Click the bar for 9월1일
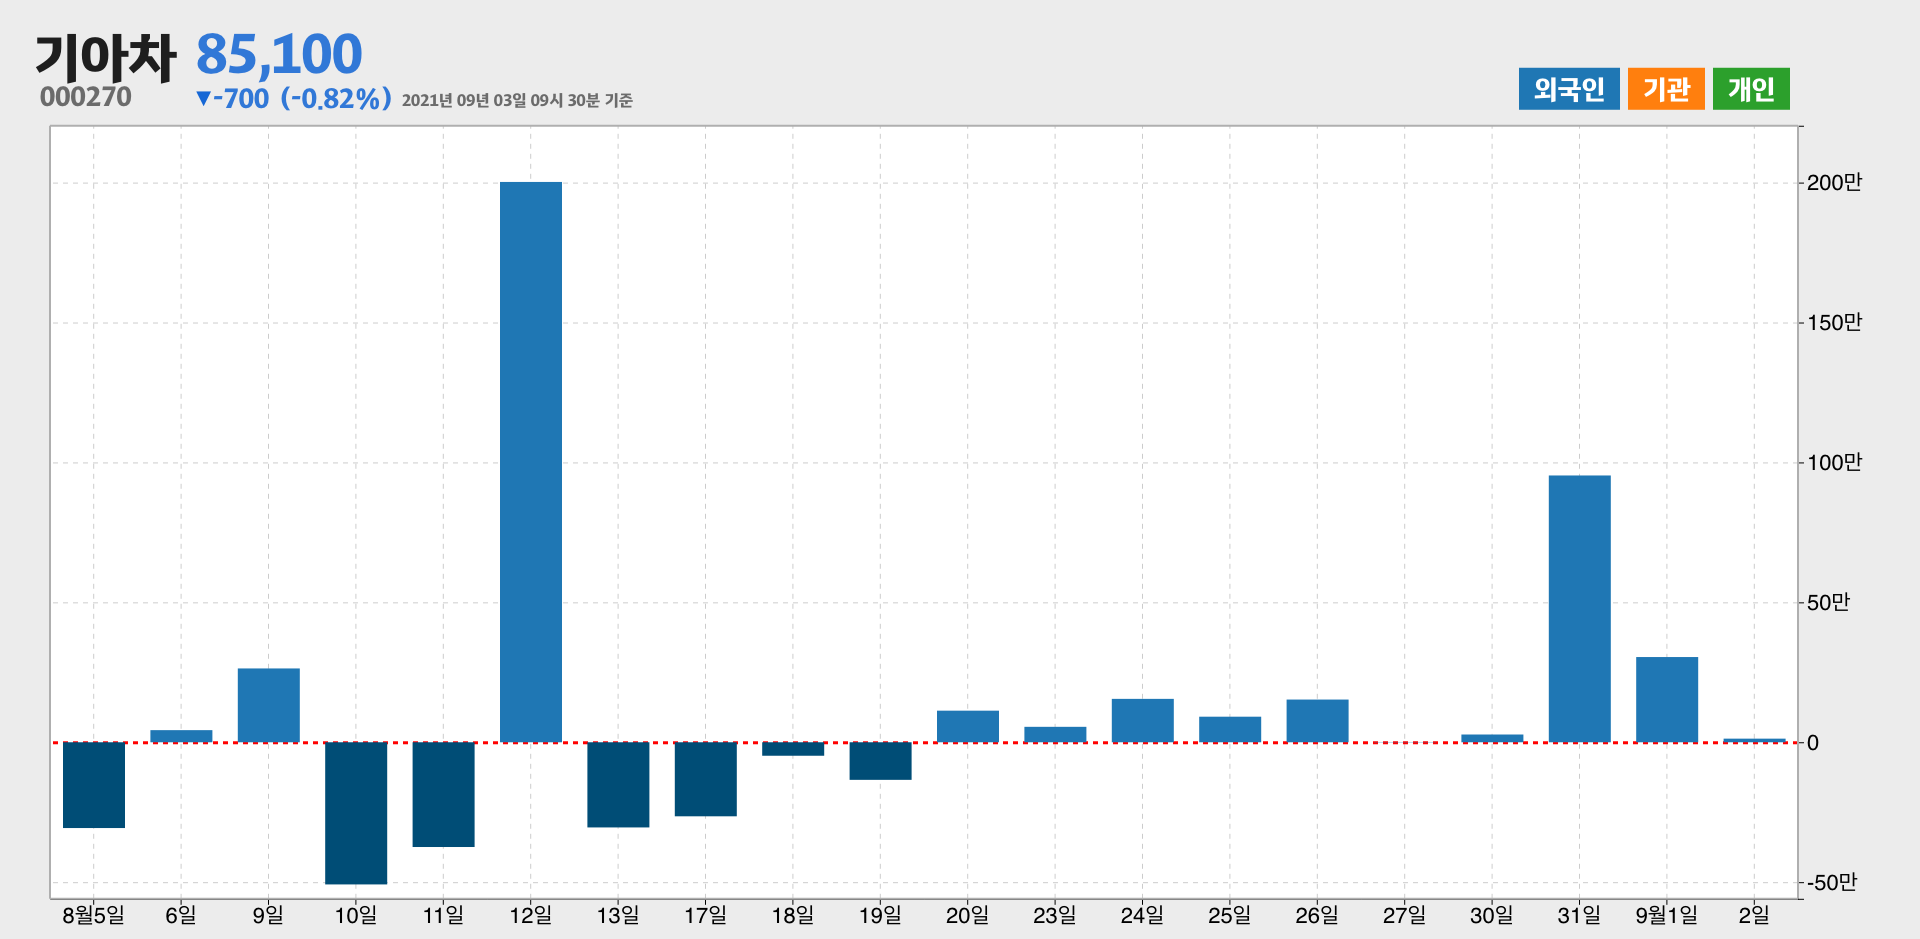 pos(1667,699)
